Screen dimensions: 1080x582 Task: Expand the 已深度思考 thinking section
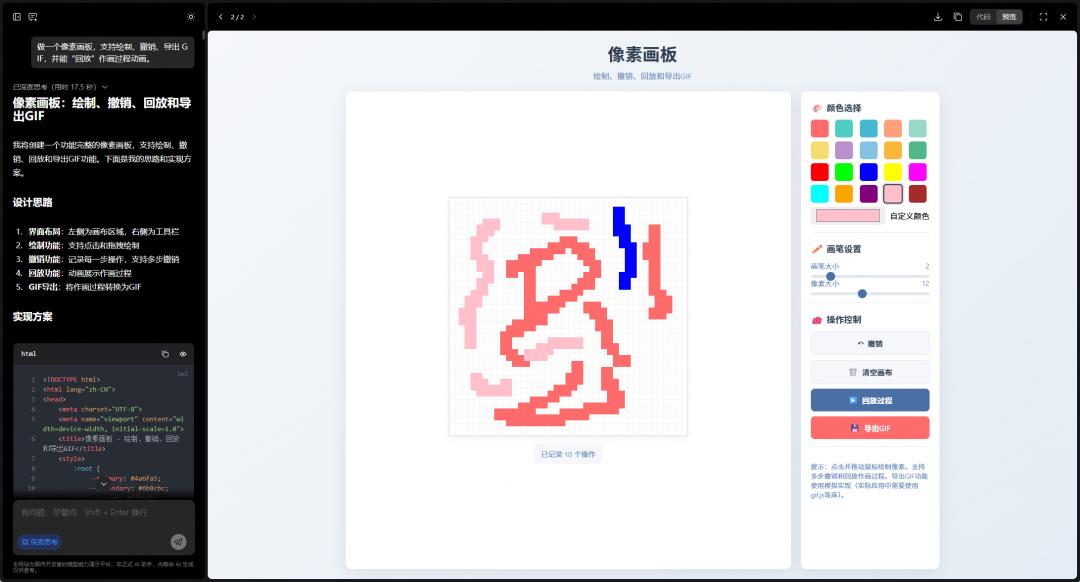(61, 87)
